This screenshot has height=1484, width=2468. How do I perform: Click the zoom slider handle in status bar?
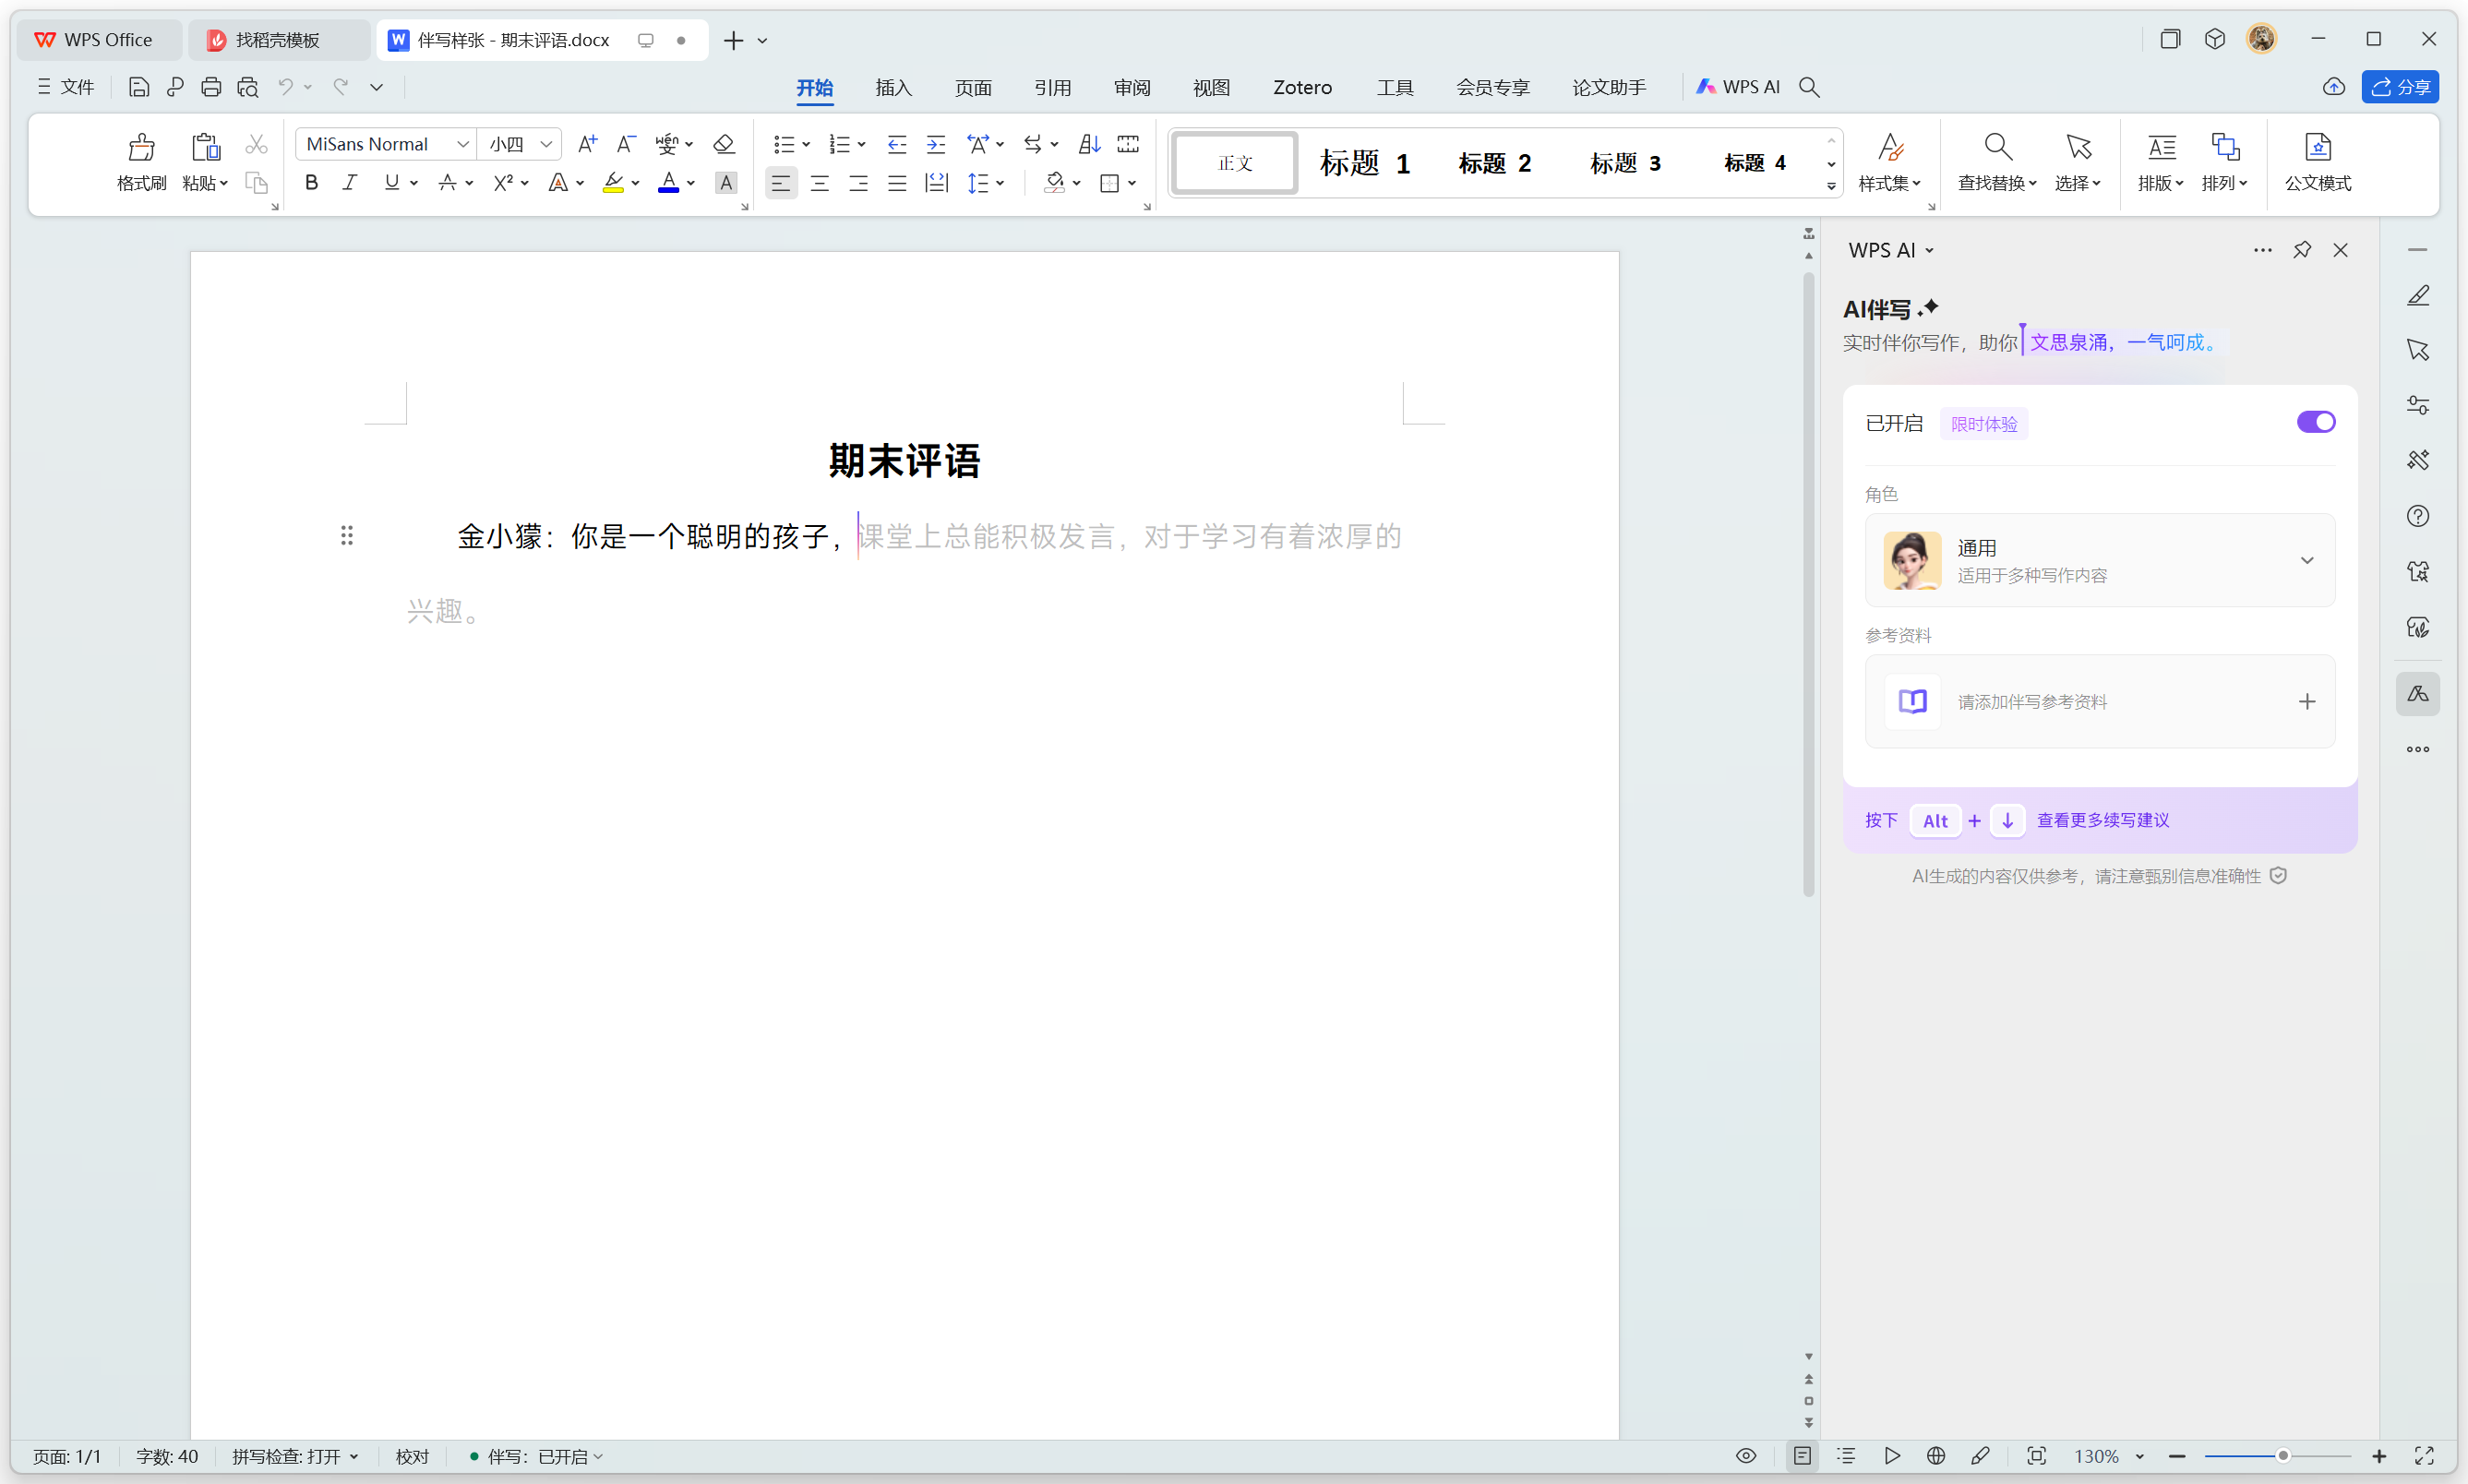pyautogui.click(x=2283, y=1456)
